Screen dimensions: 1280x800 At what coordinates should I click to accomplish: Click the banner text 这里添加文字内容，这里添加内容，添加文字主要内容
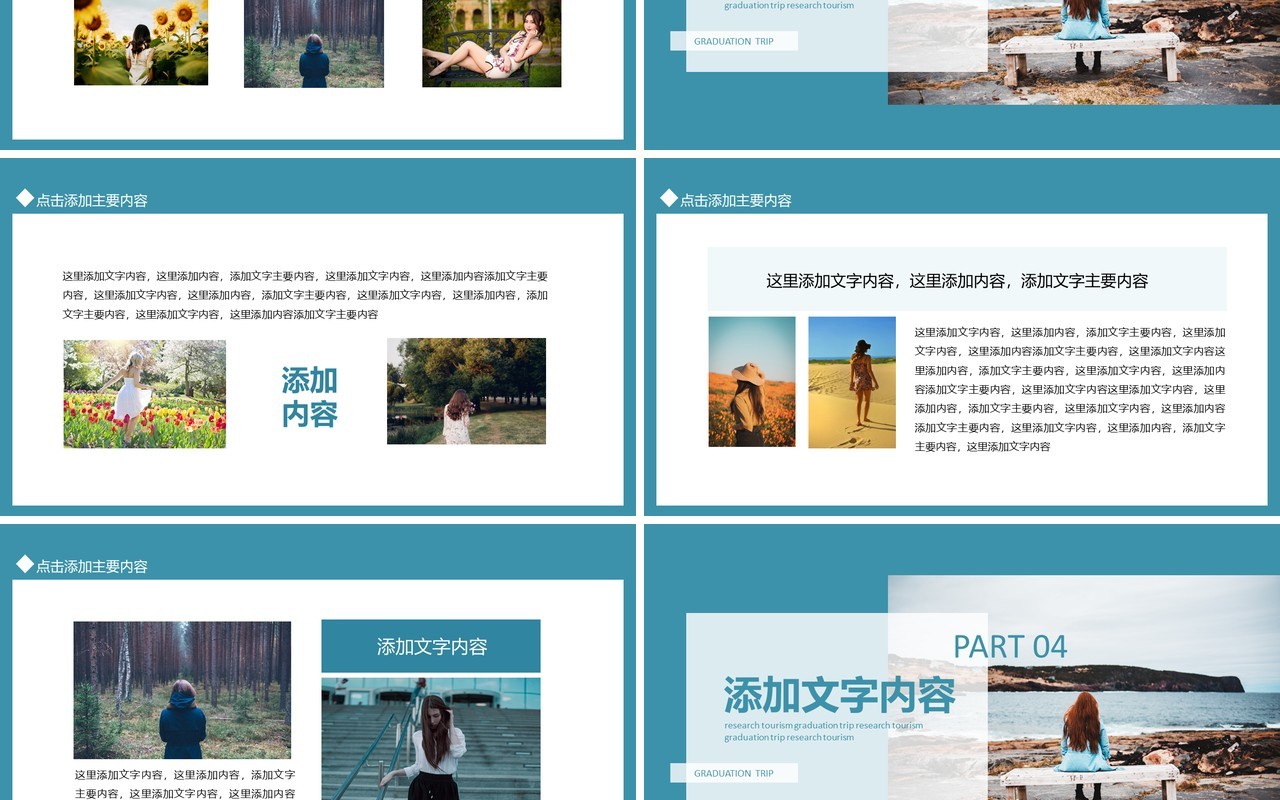[x=957, y=281]
